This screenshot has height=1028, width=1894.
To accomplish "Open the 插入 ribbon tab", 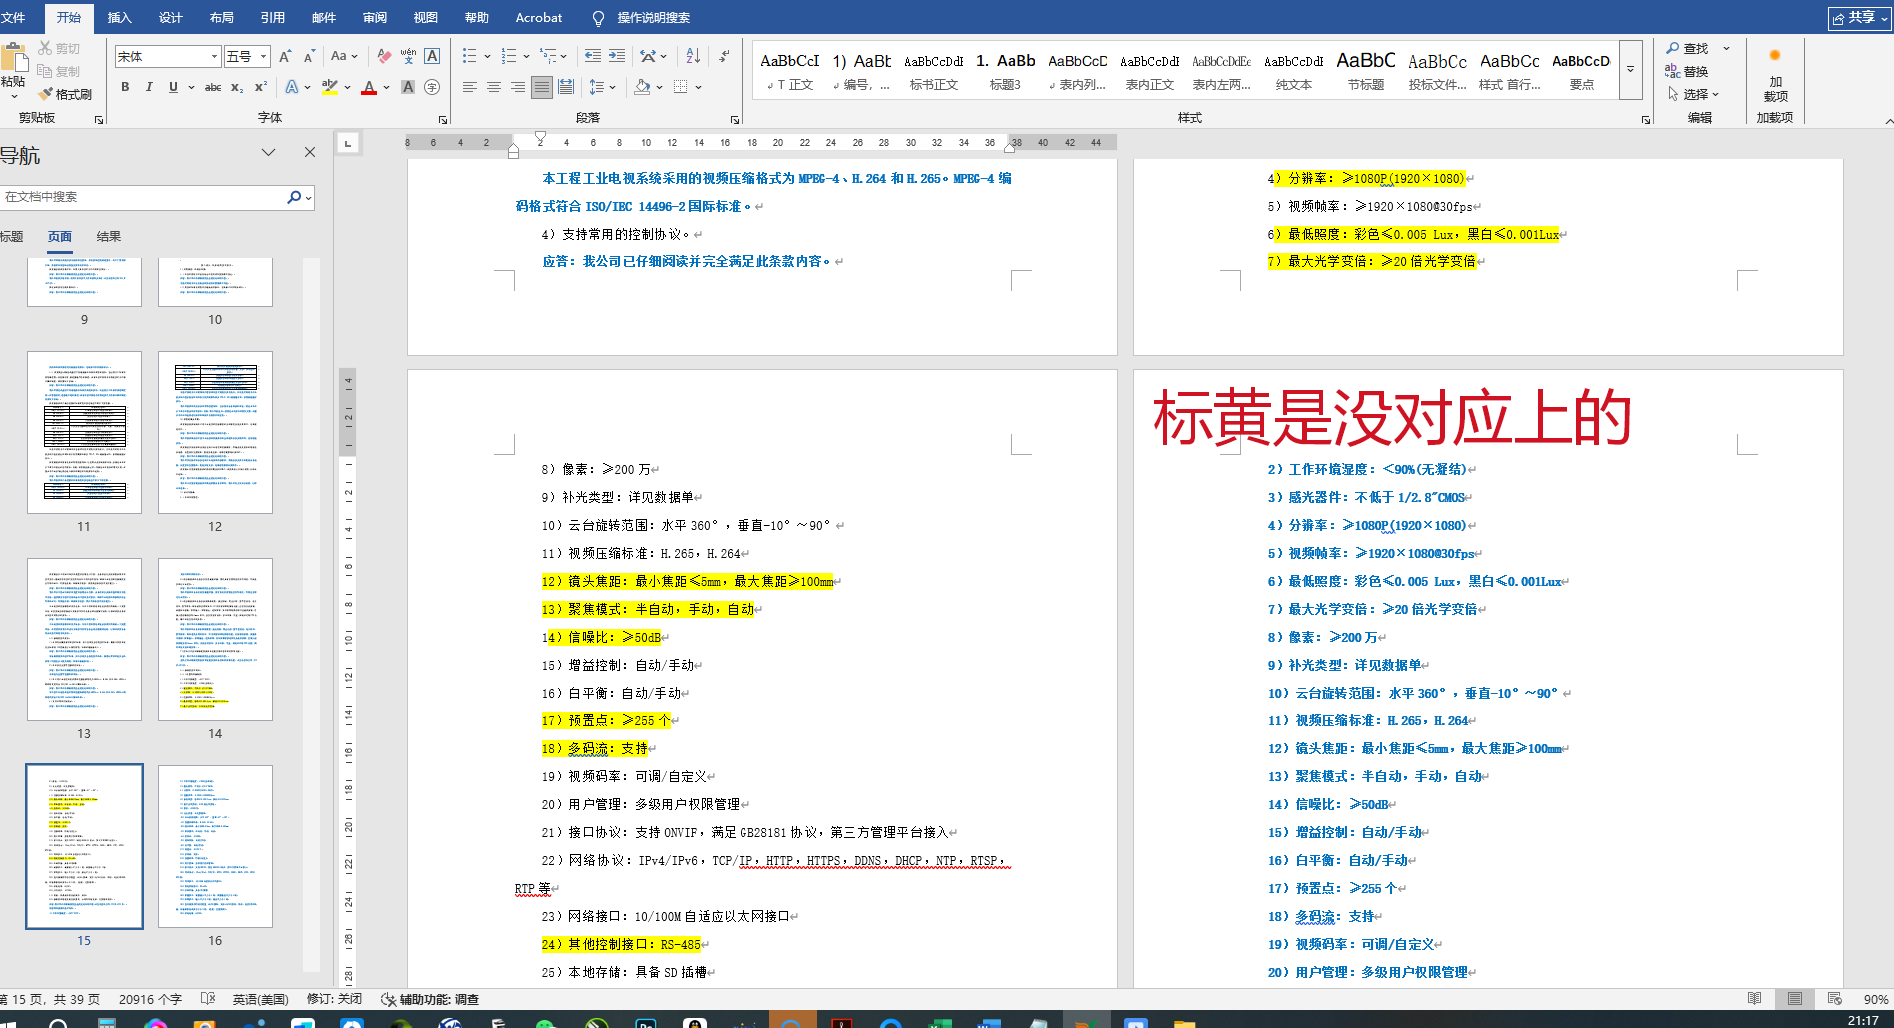I will click(x=119, y=17).
